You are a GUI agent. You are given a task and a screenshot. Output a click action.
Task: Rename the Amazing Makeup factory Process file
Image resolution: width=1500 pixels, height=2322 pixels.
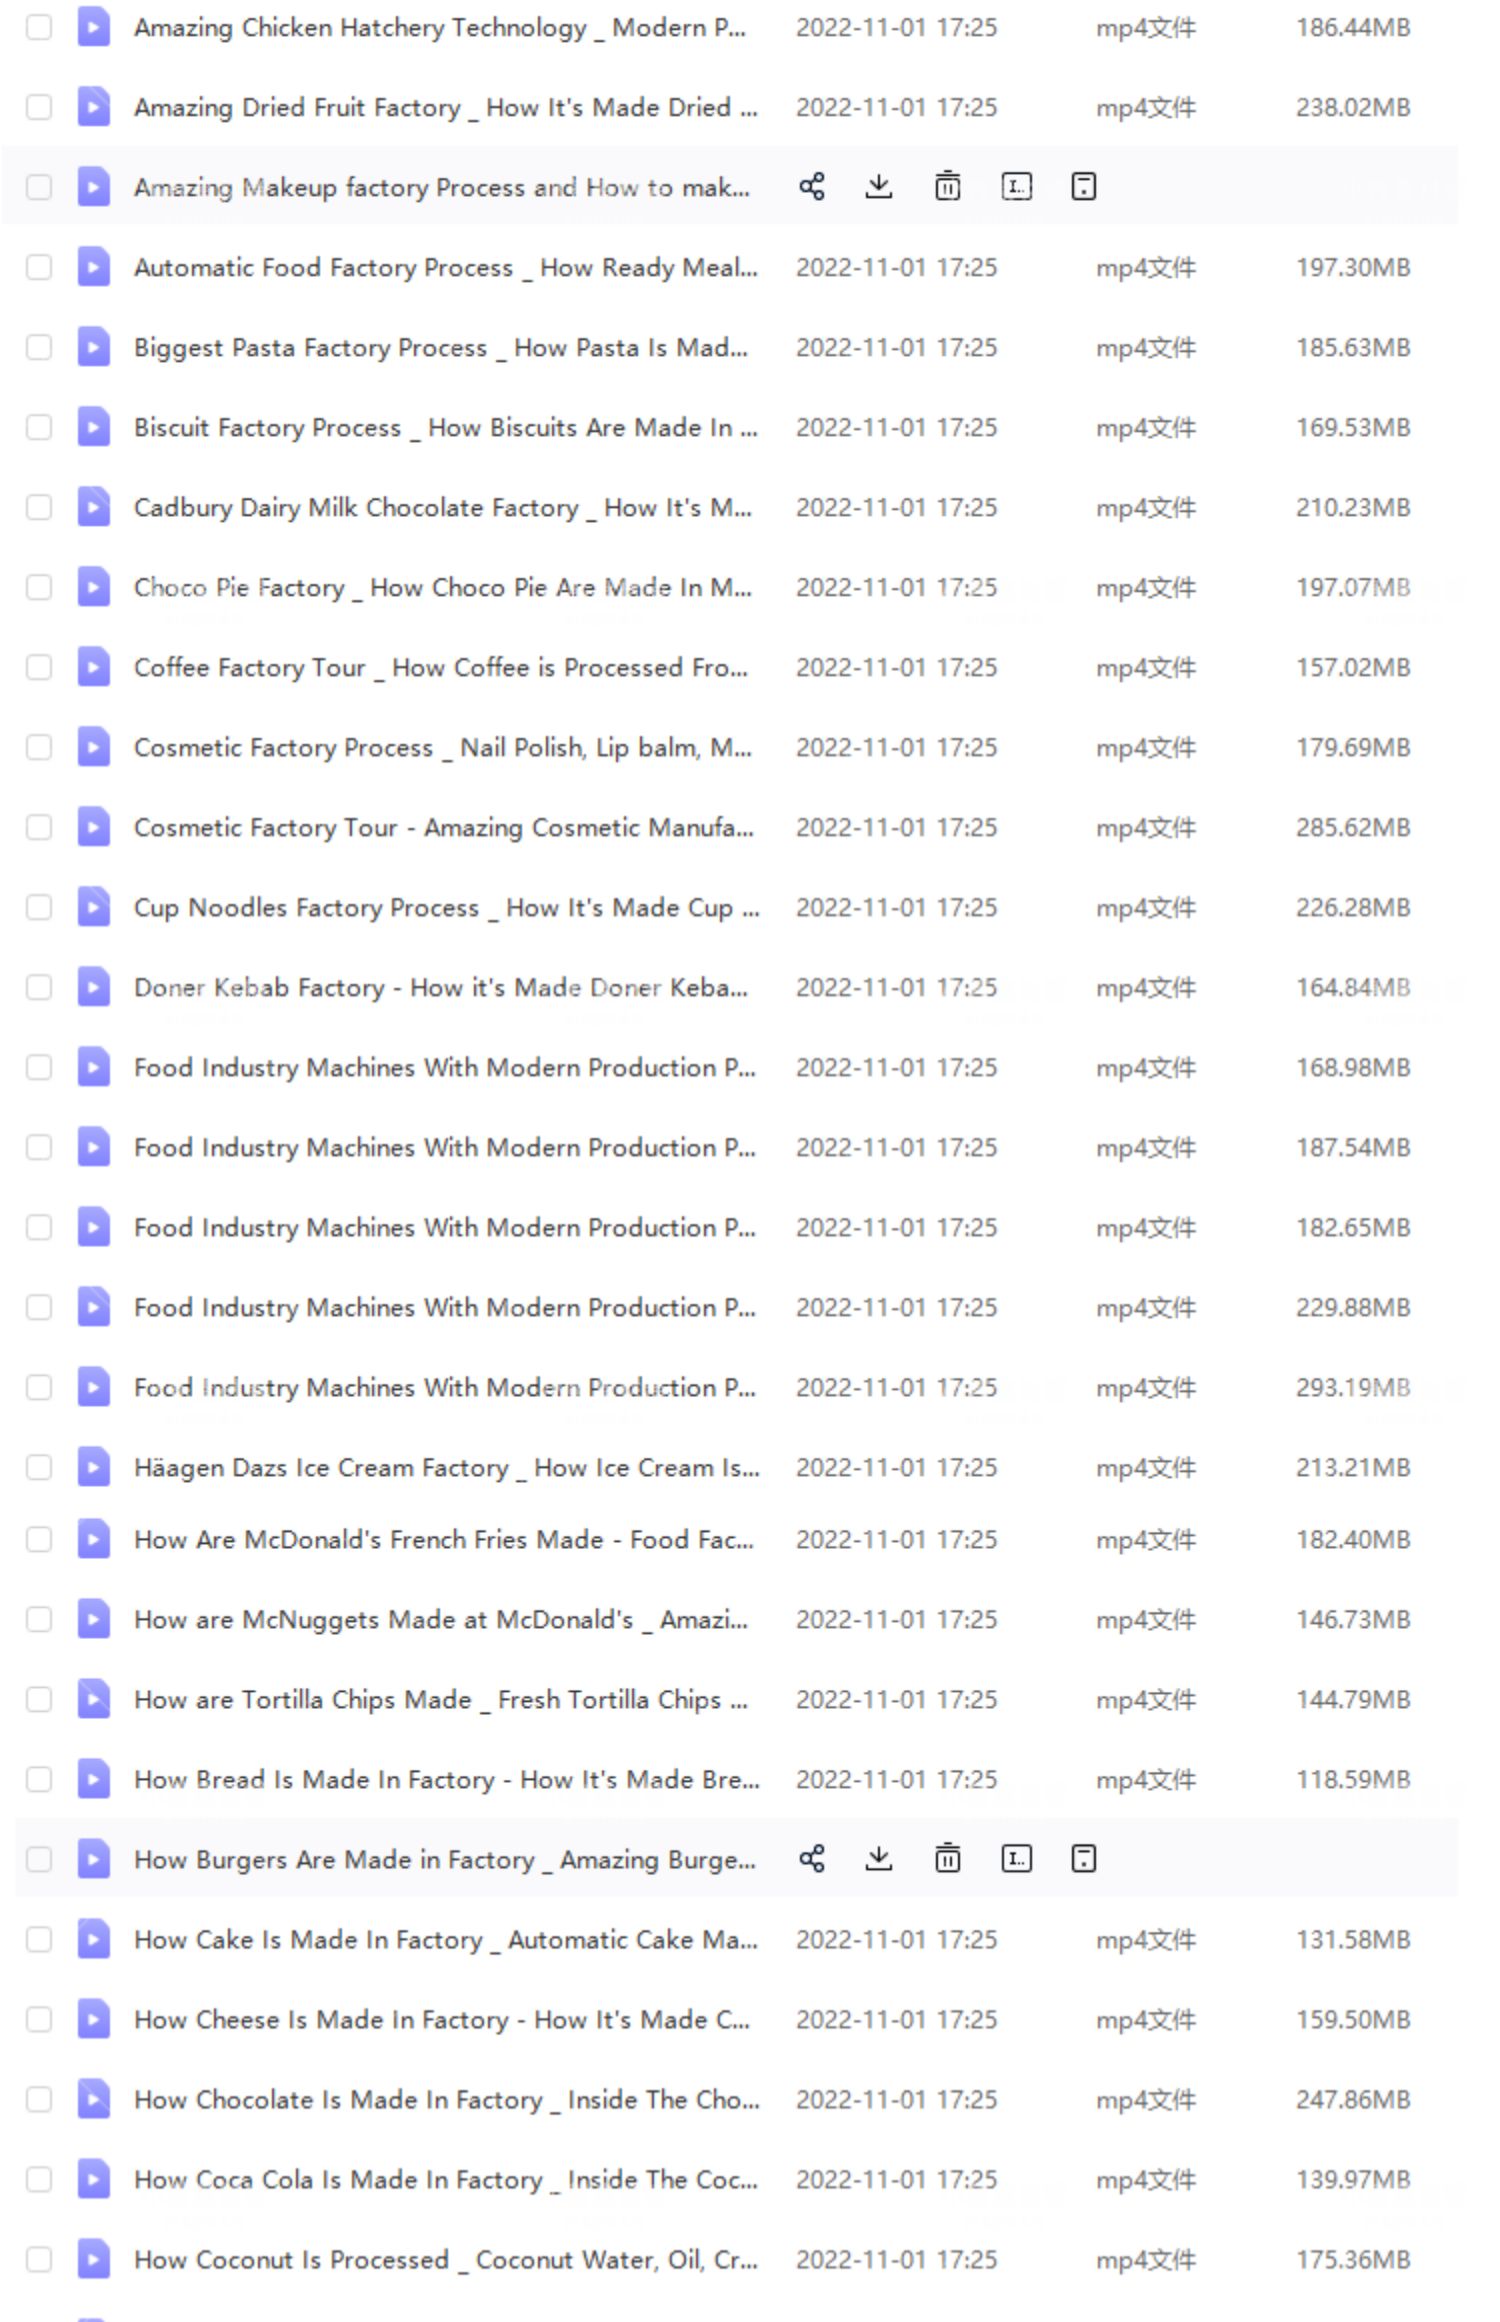(1016, 187)
